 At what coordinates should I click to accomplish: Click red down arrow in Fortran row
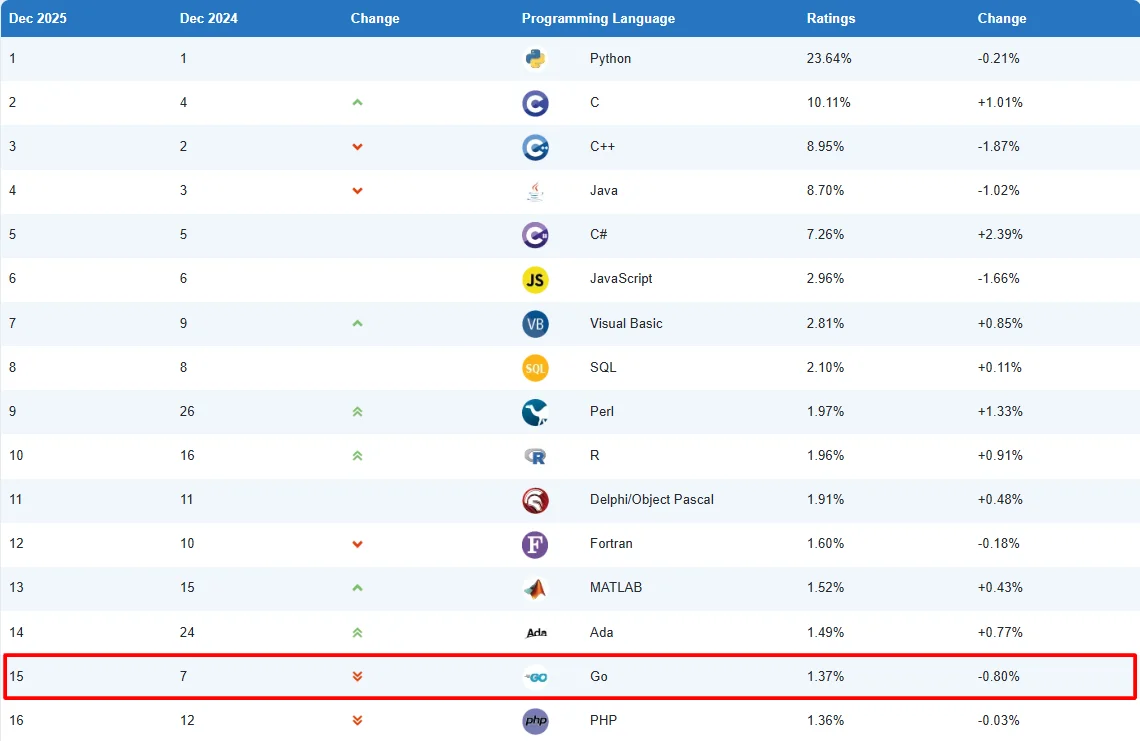pyautogui.click(x=357, y=544)
